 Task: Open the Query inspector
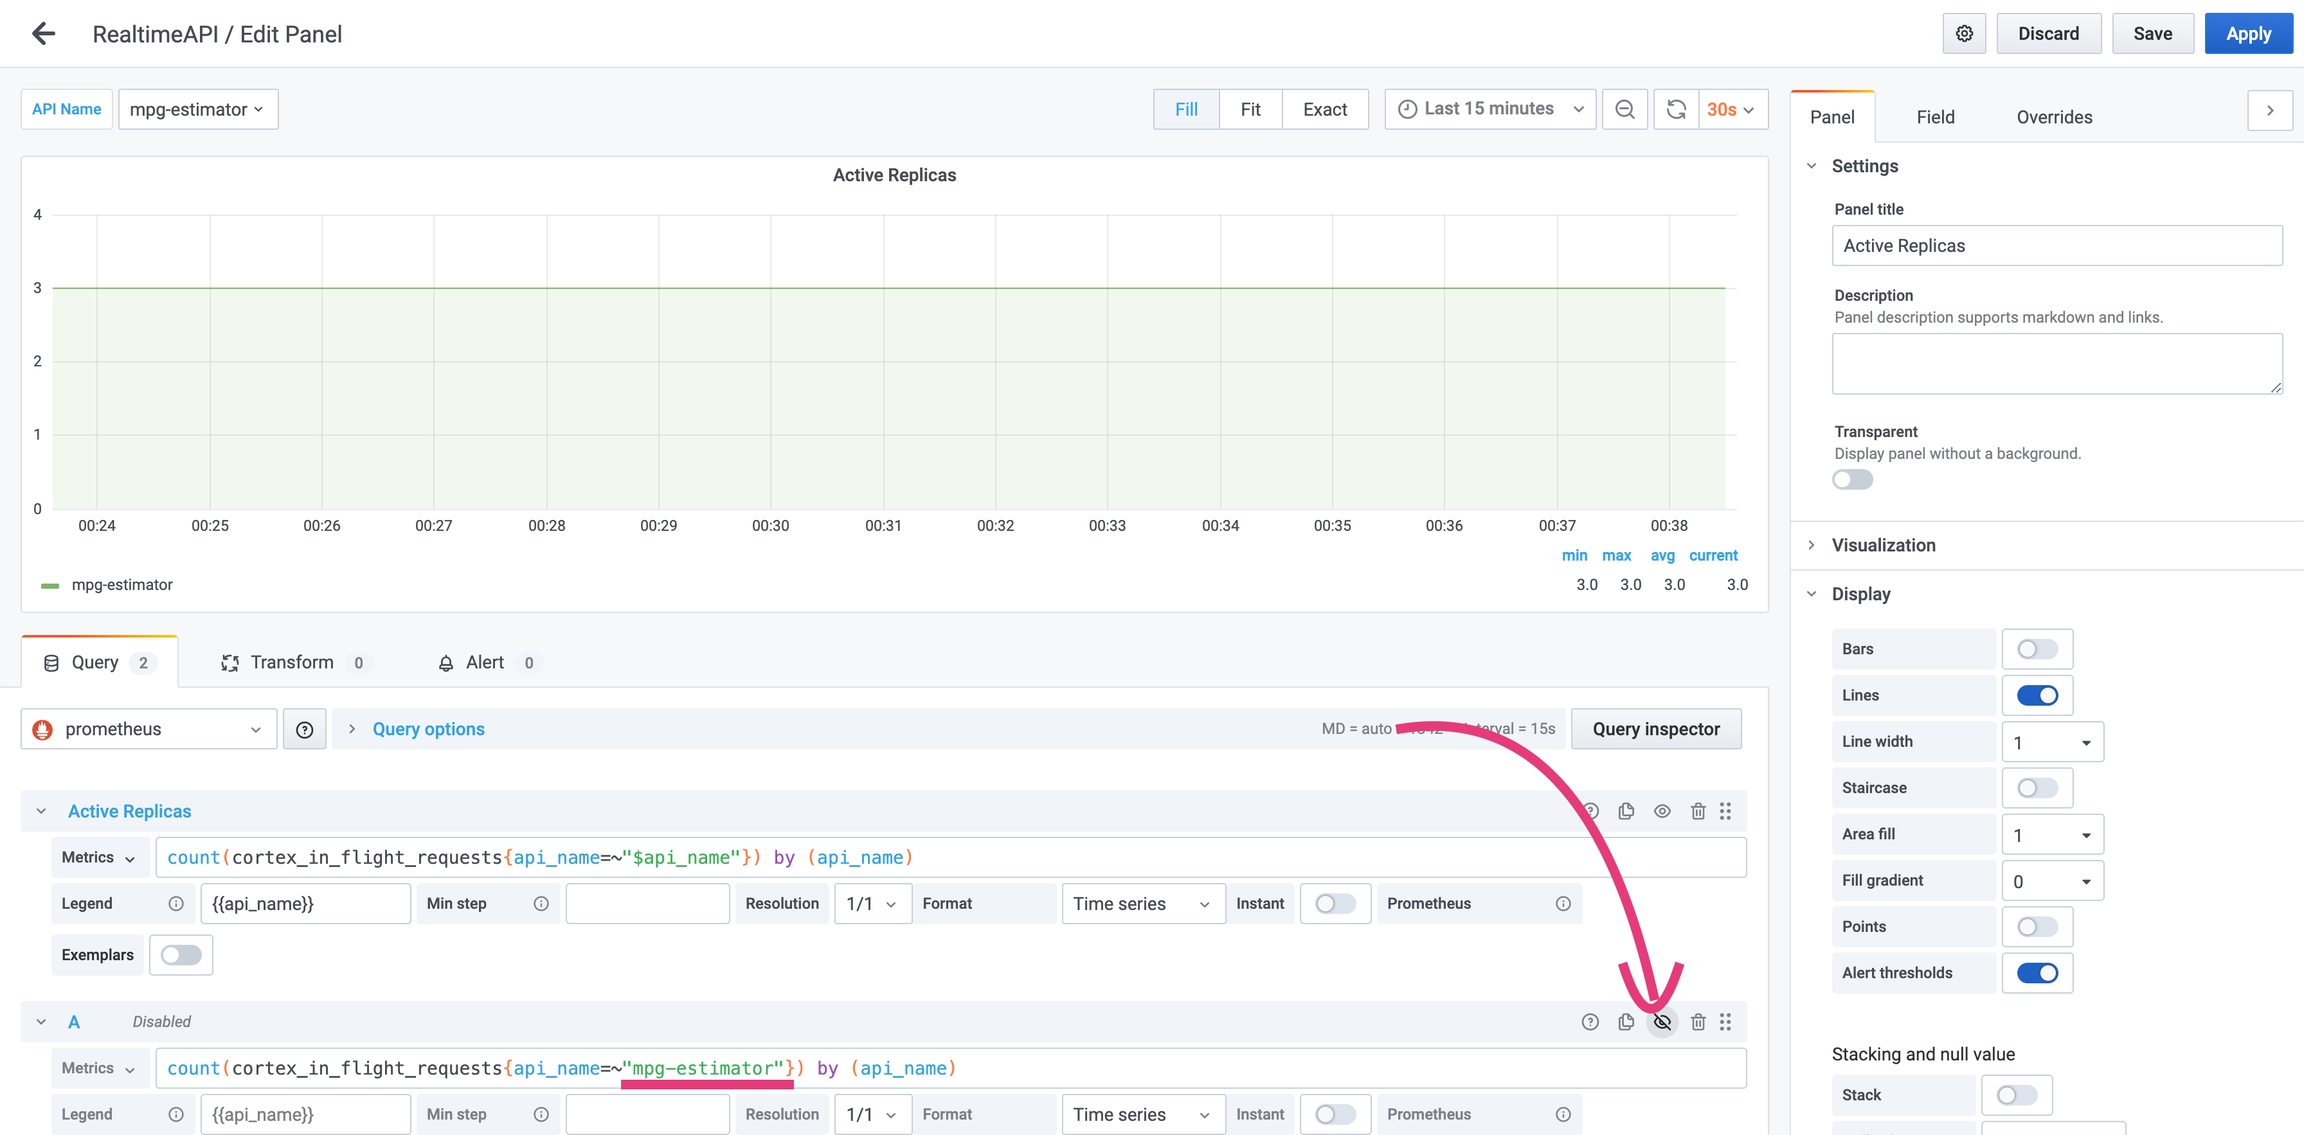1655,729
